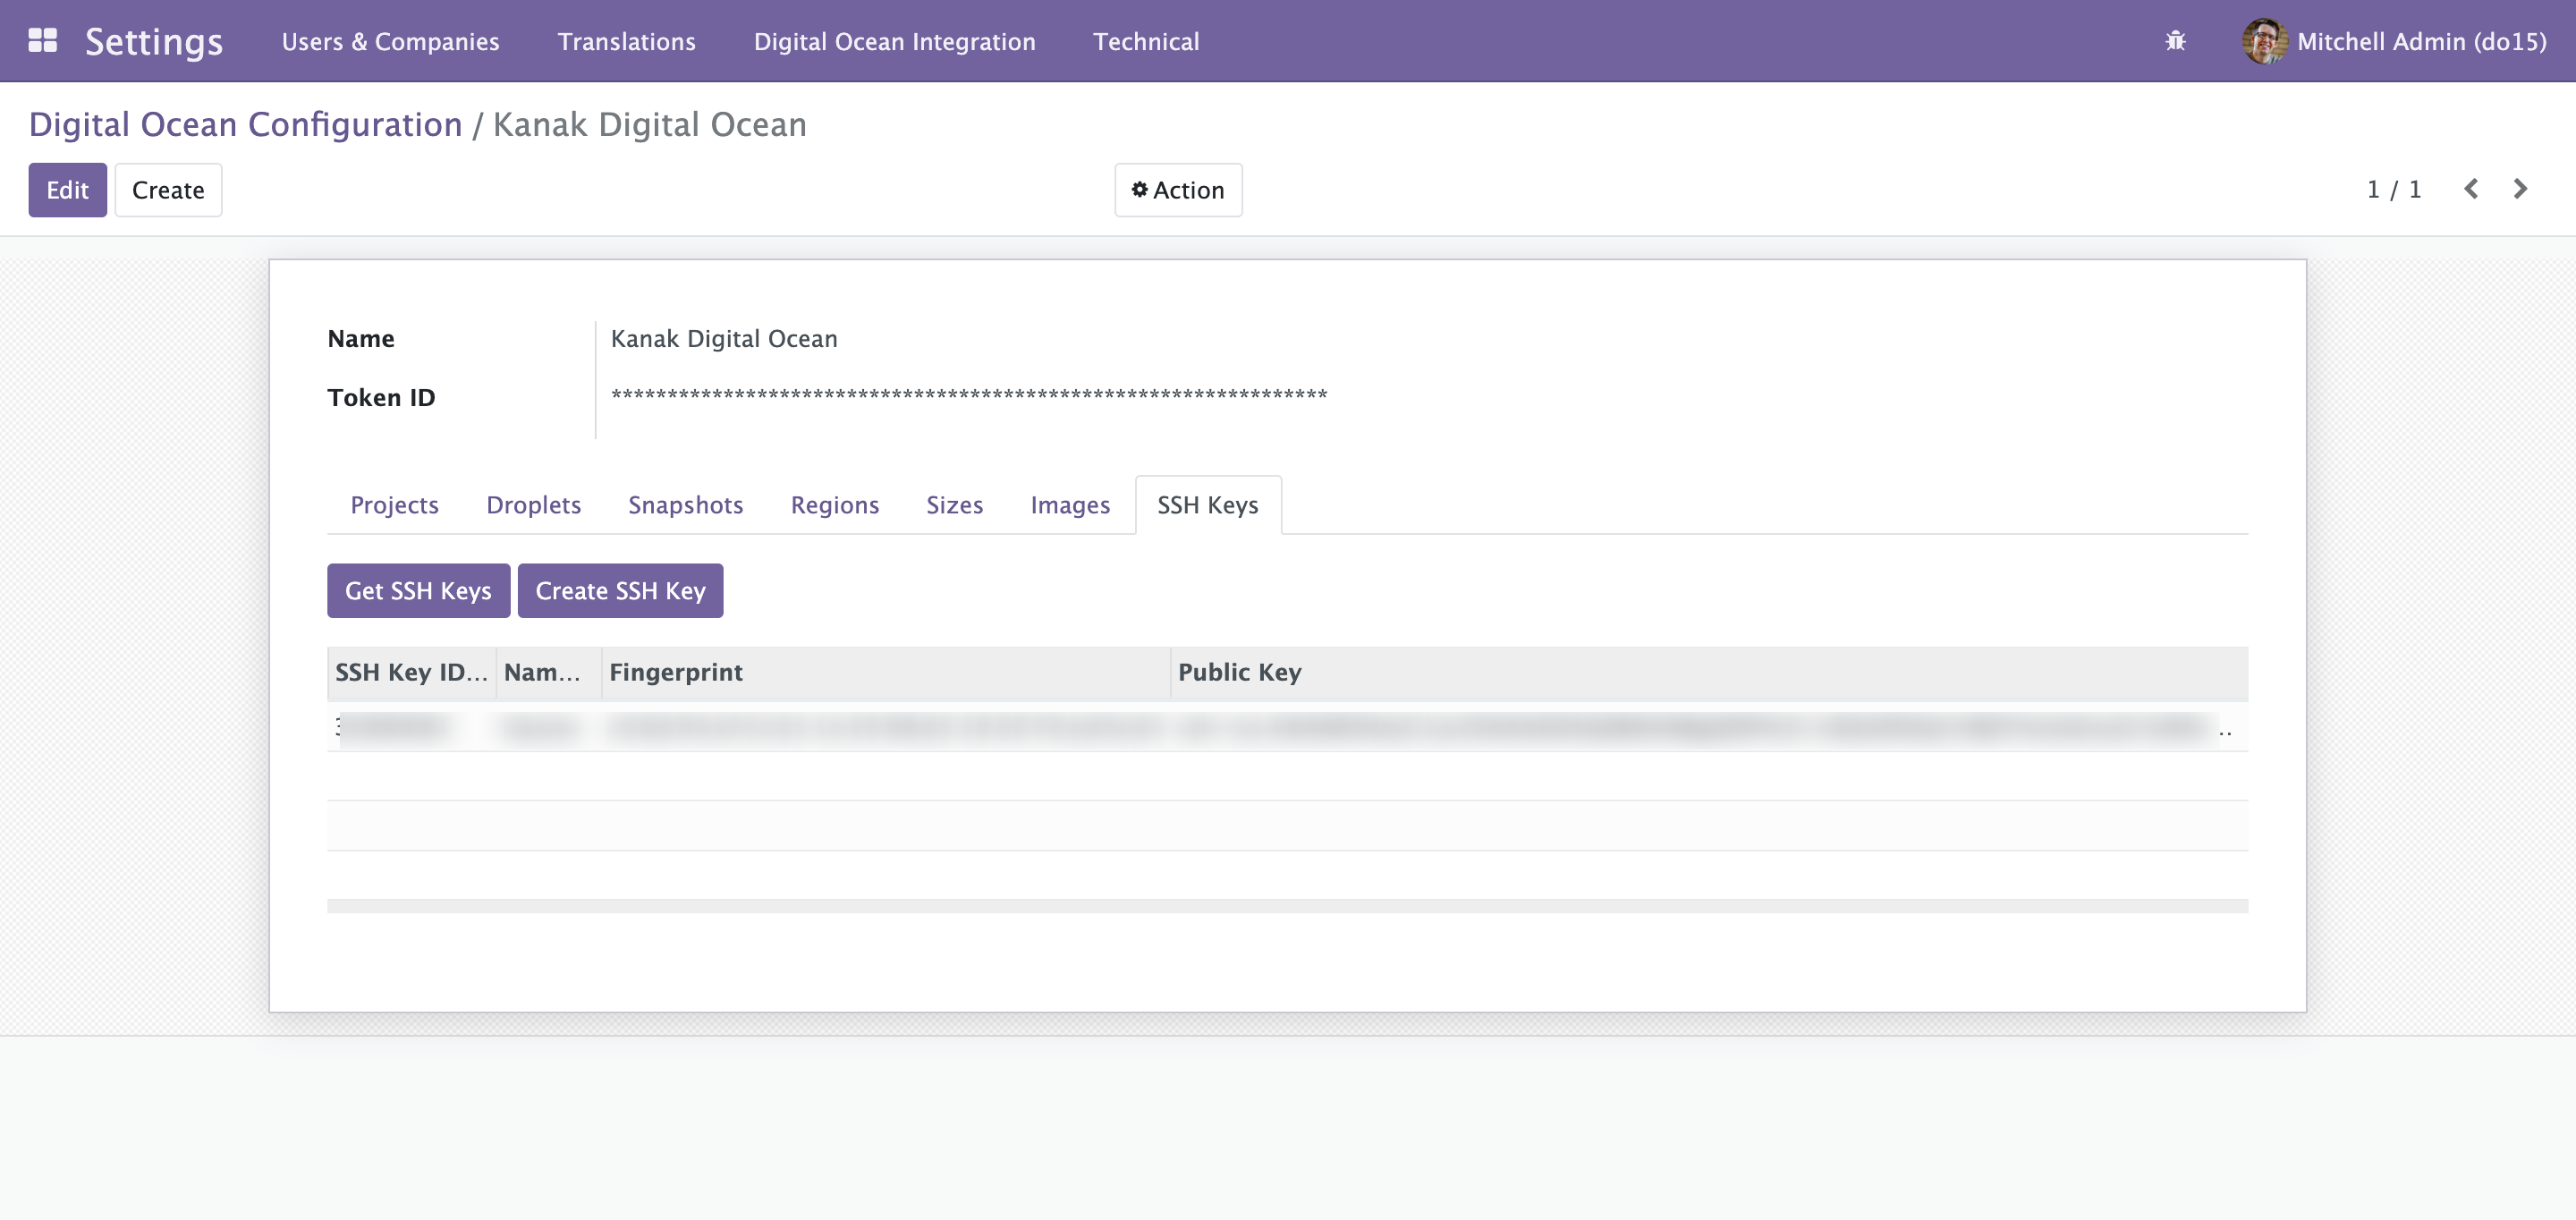This screenshot has width=2576, height=1220.
Task: Click the Create button
Action: (x=168, y=190)
